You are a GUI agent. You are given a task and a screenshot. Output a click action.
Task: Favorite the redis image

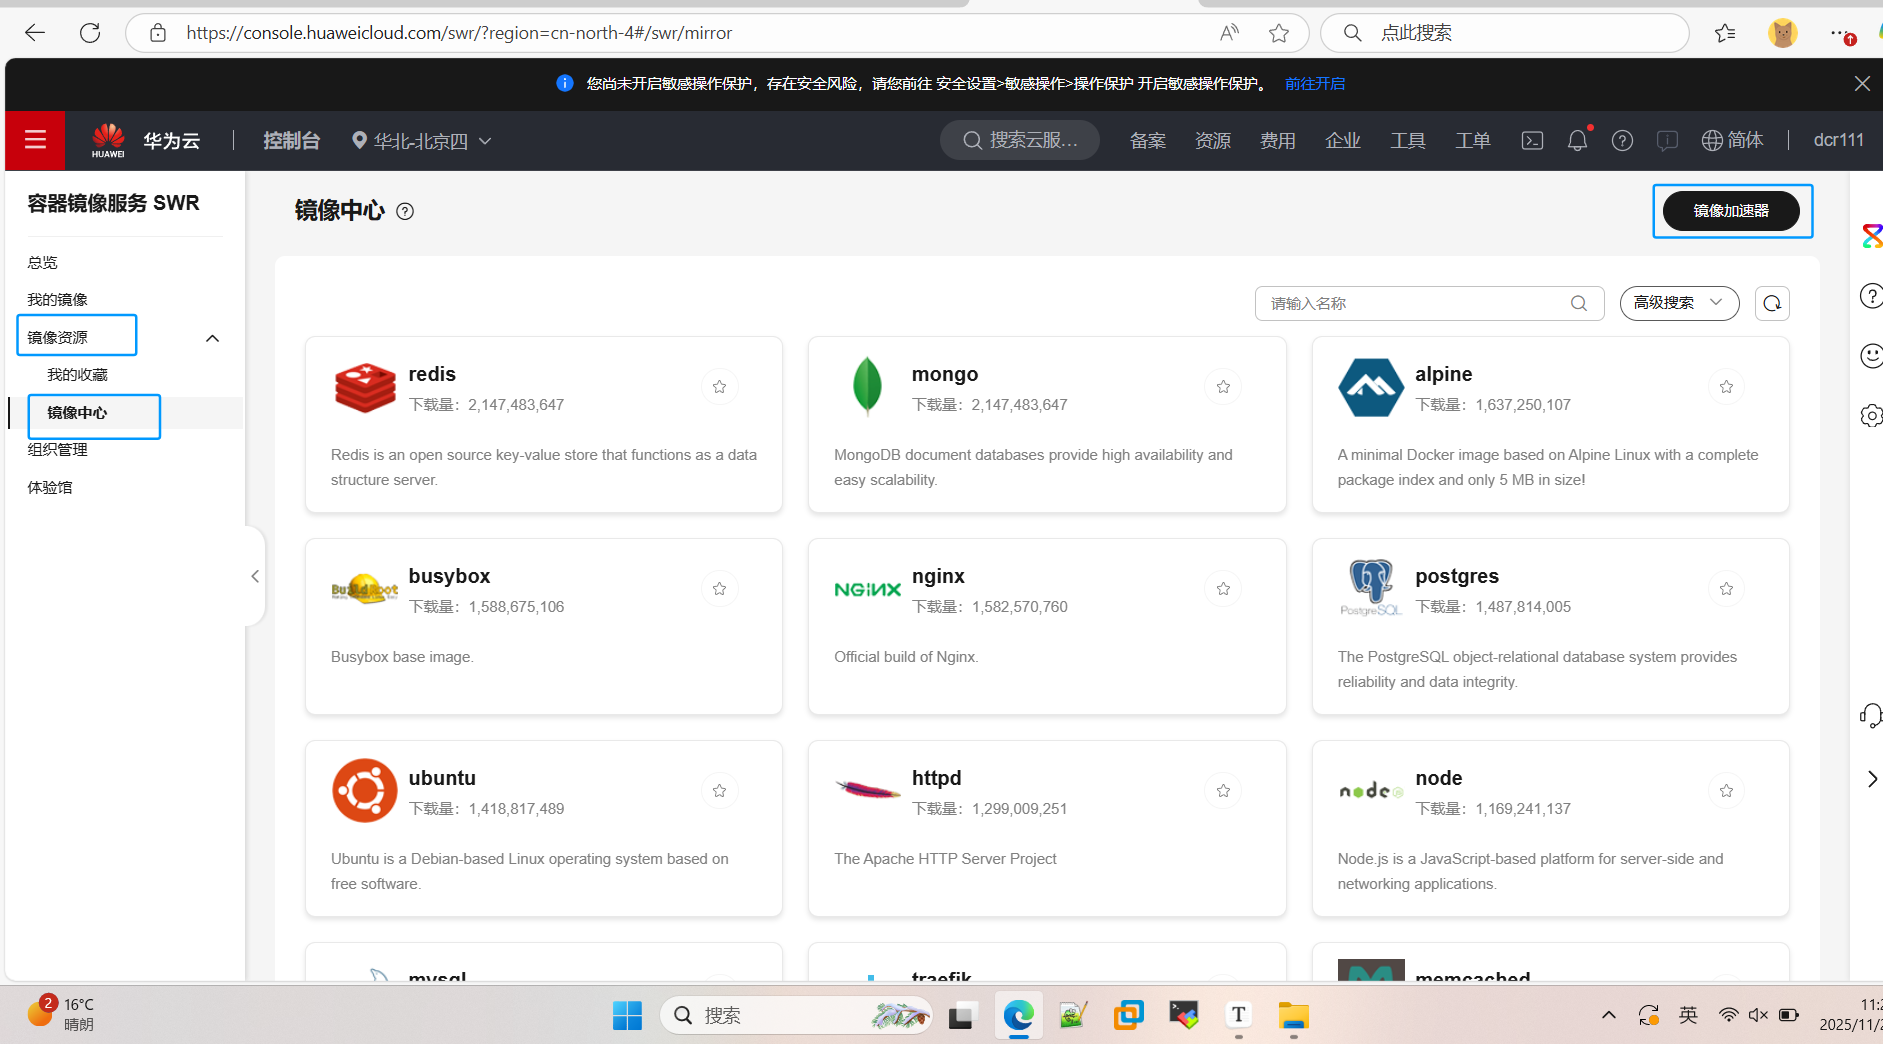coord(719,387)
